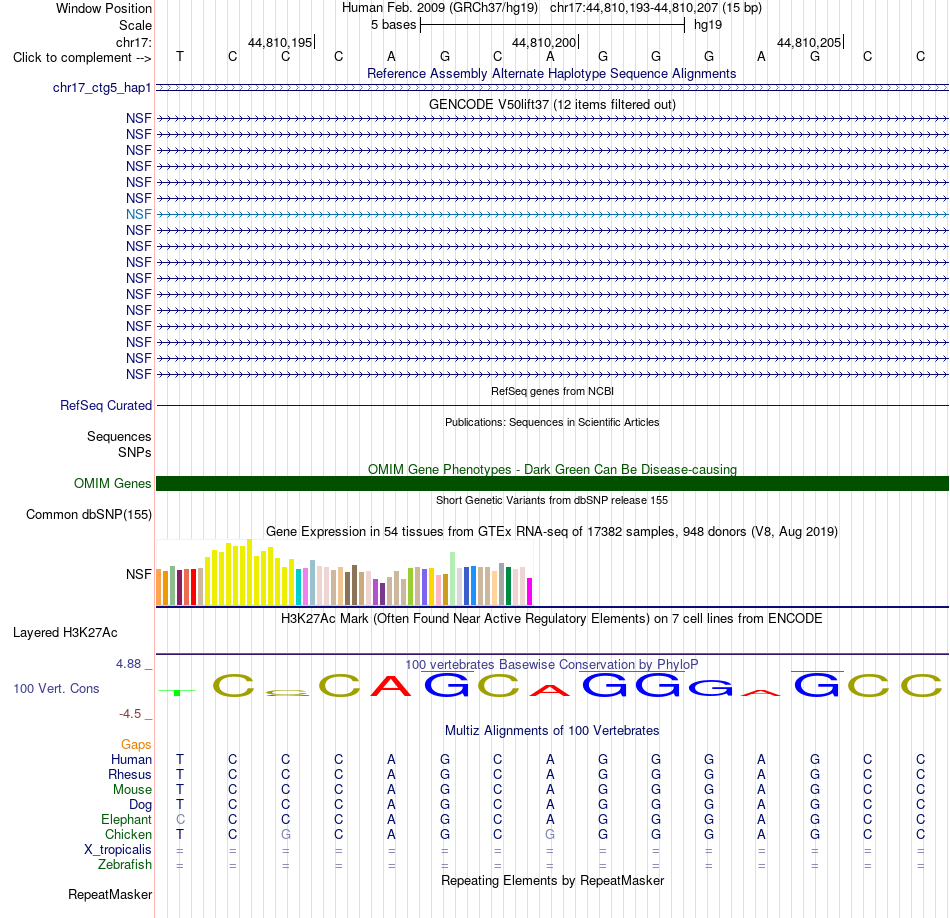This screenshot has width=950, height=918.
Task: Click the chr17_ctg5_hap1 track label
Action: [102, 88]
